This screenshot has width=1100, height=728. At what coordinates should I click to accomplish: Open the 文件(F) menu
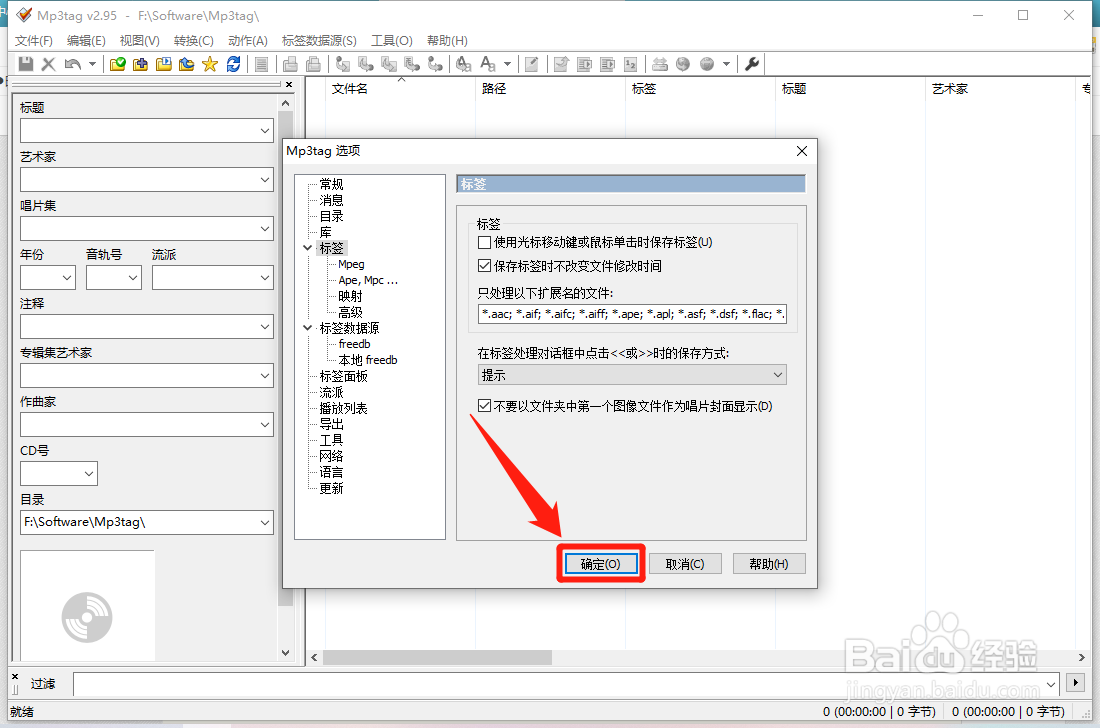coord(34,41)
